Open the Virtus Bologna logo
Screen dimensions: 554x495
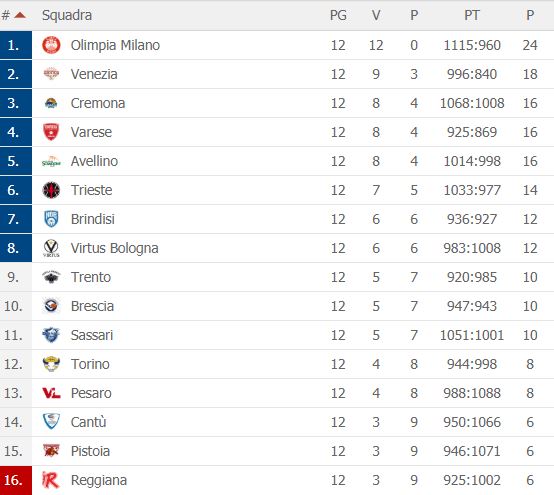(x=51, y=248)
